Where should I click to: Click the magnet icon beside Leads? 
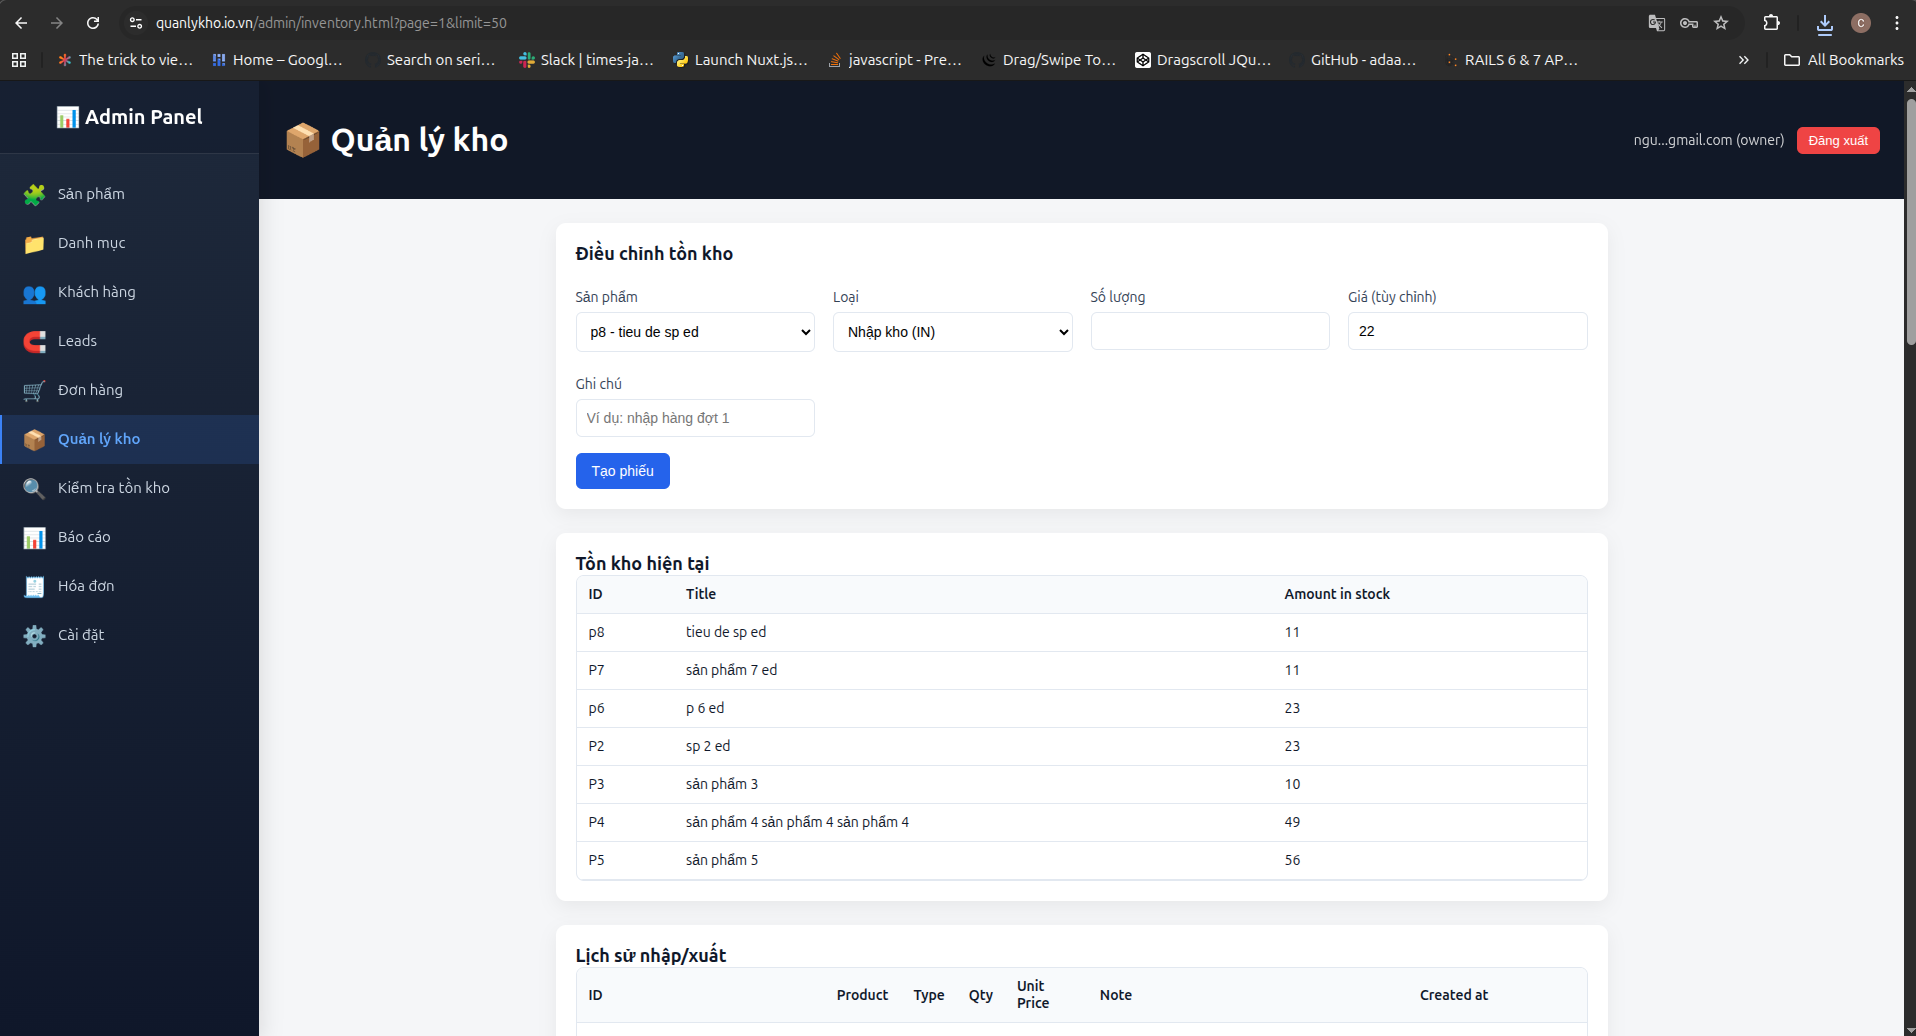pos(34,342)
